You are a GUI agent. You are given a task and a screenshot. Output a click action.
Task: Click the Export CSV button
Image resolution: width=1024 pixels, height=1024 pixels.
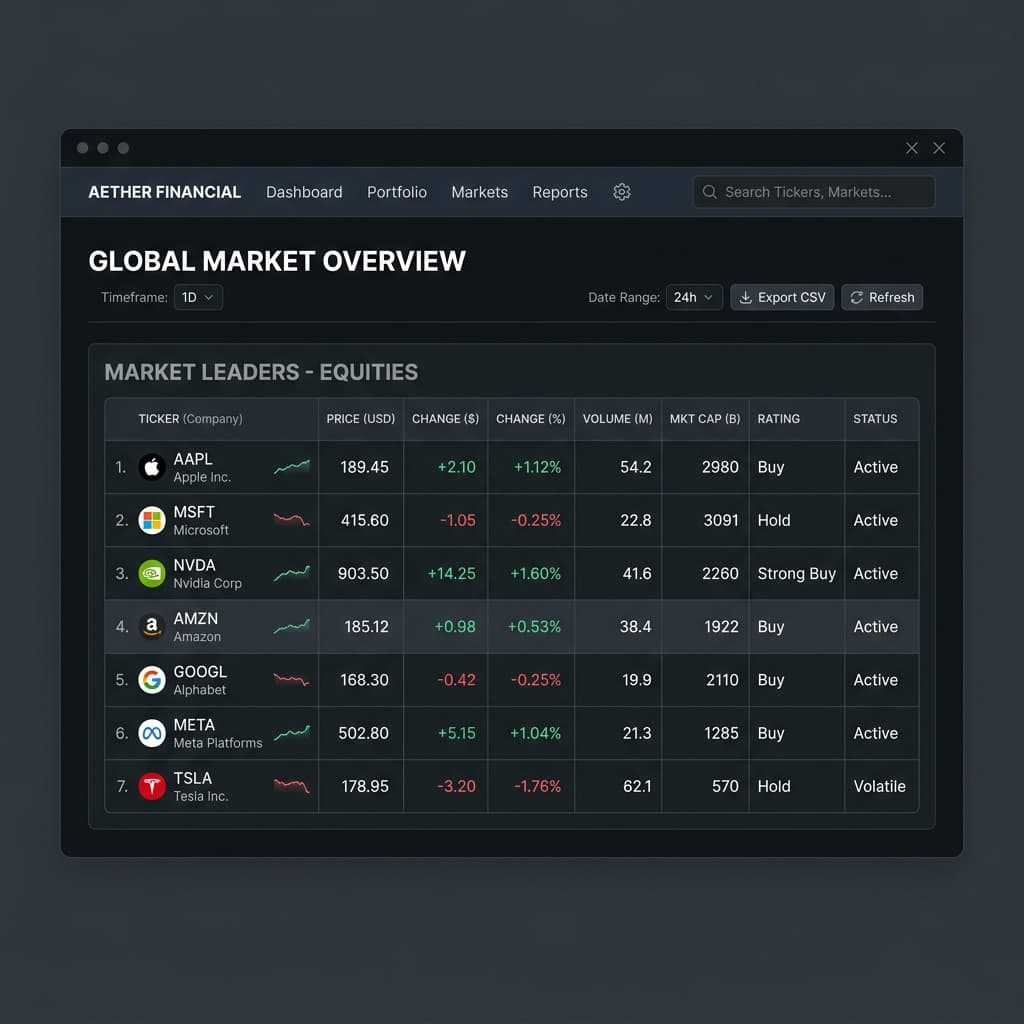point(782,297)
